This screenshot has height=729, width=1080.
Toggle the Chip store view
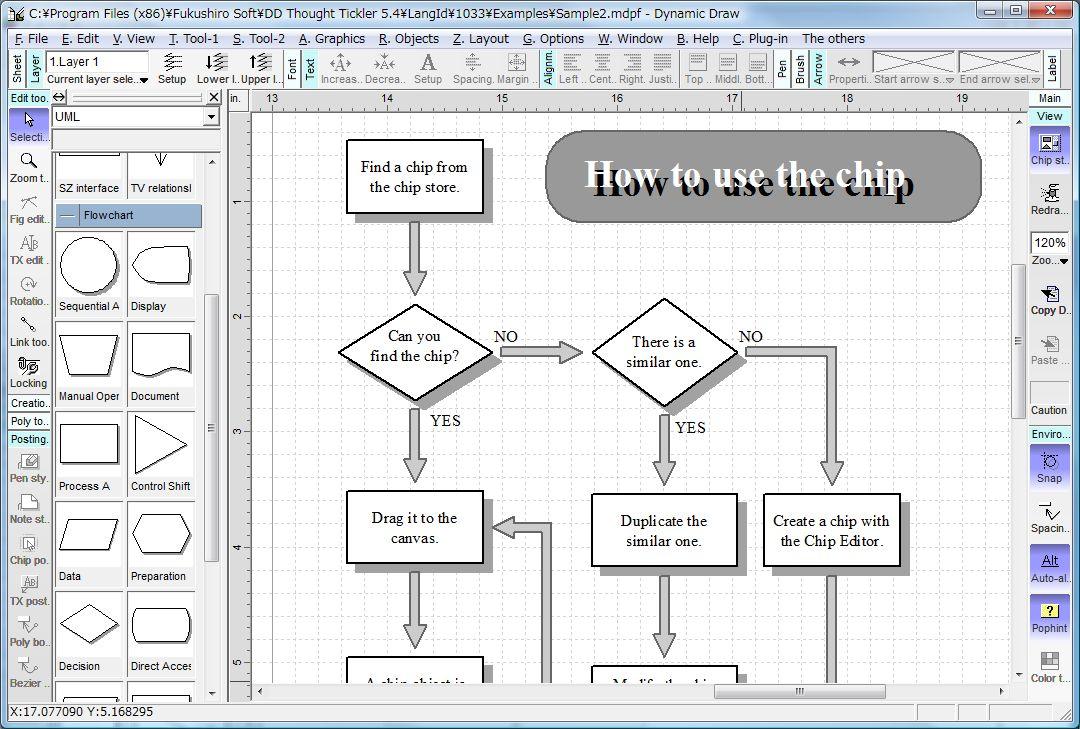tap(1049, 149)
